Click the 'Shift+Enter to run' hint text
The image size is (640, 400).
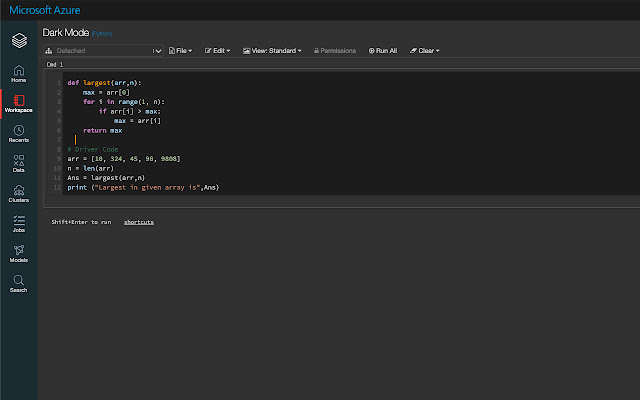tap(81, 222)
